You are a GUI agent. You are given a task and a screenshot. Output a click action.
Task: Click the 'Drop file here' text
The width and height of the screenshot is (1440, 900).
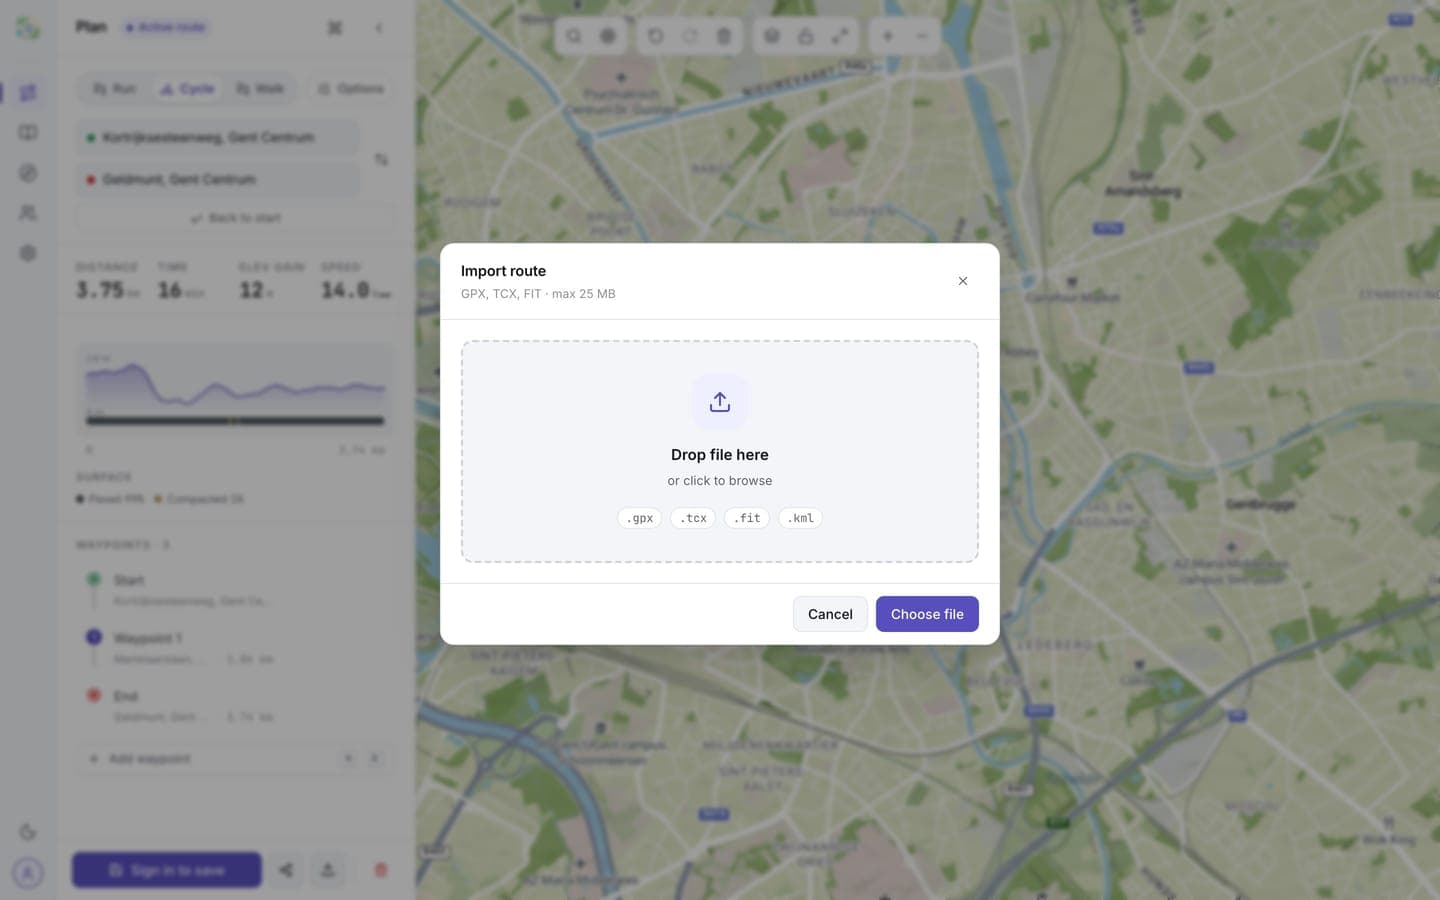720,455
